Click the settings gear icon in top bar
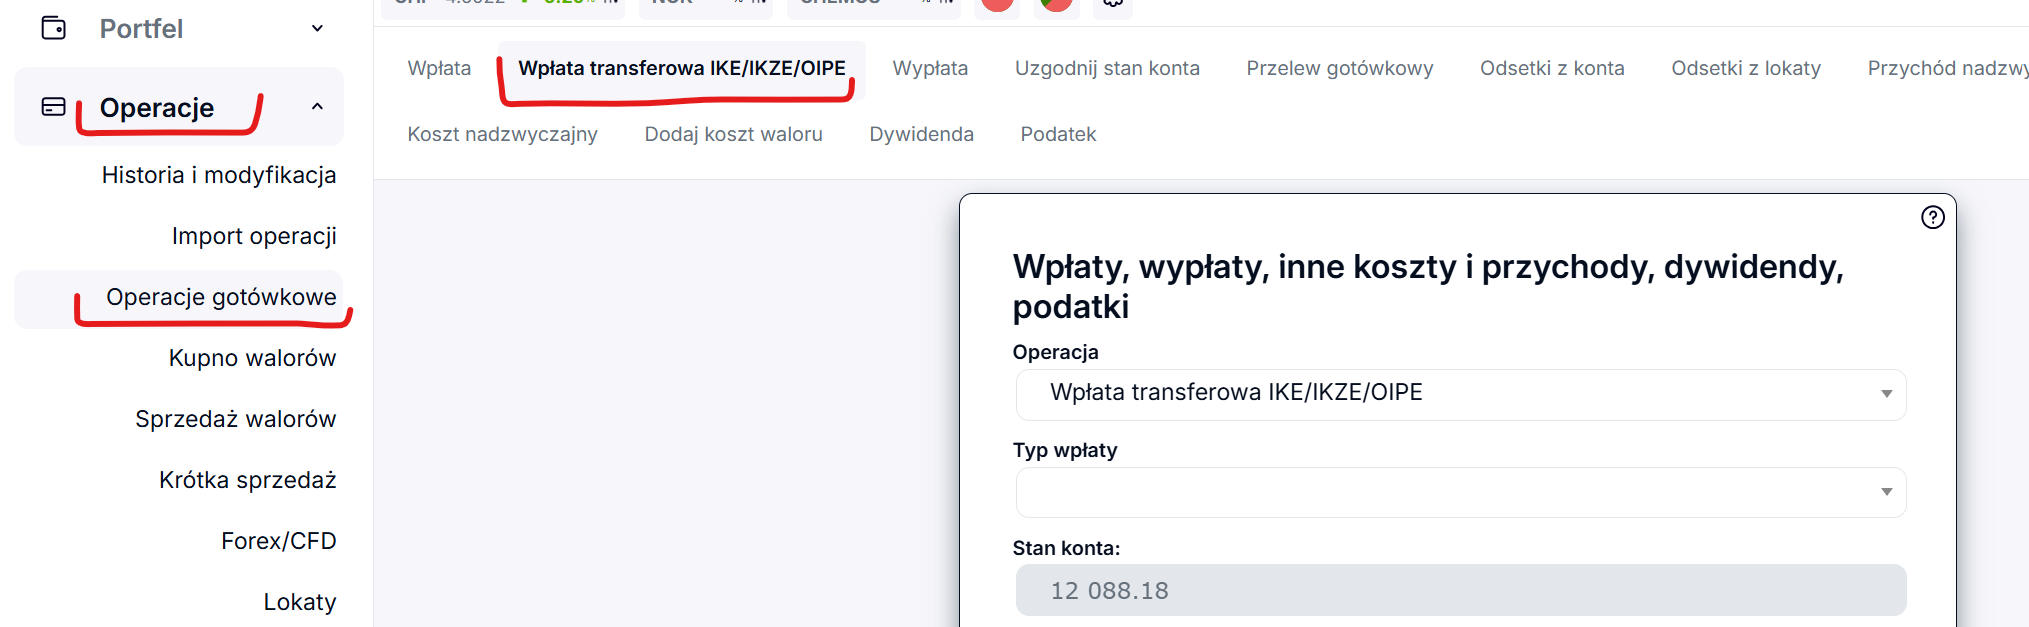This screenshot has height=627, width=2029. pyautogui.click(x=1112, y=5)
